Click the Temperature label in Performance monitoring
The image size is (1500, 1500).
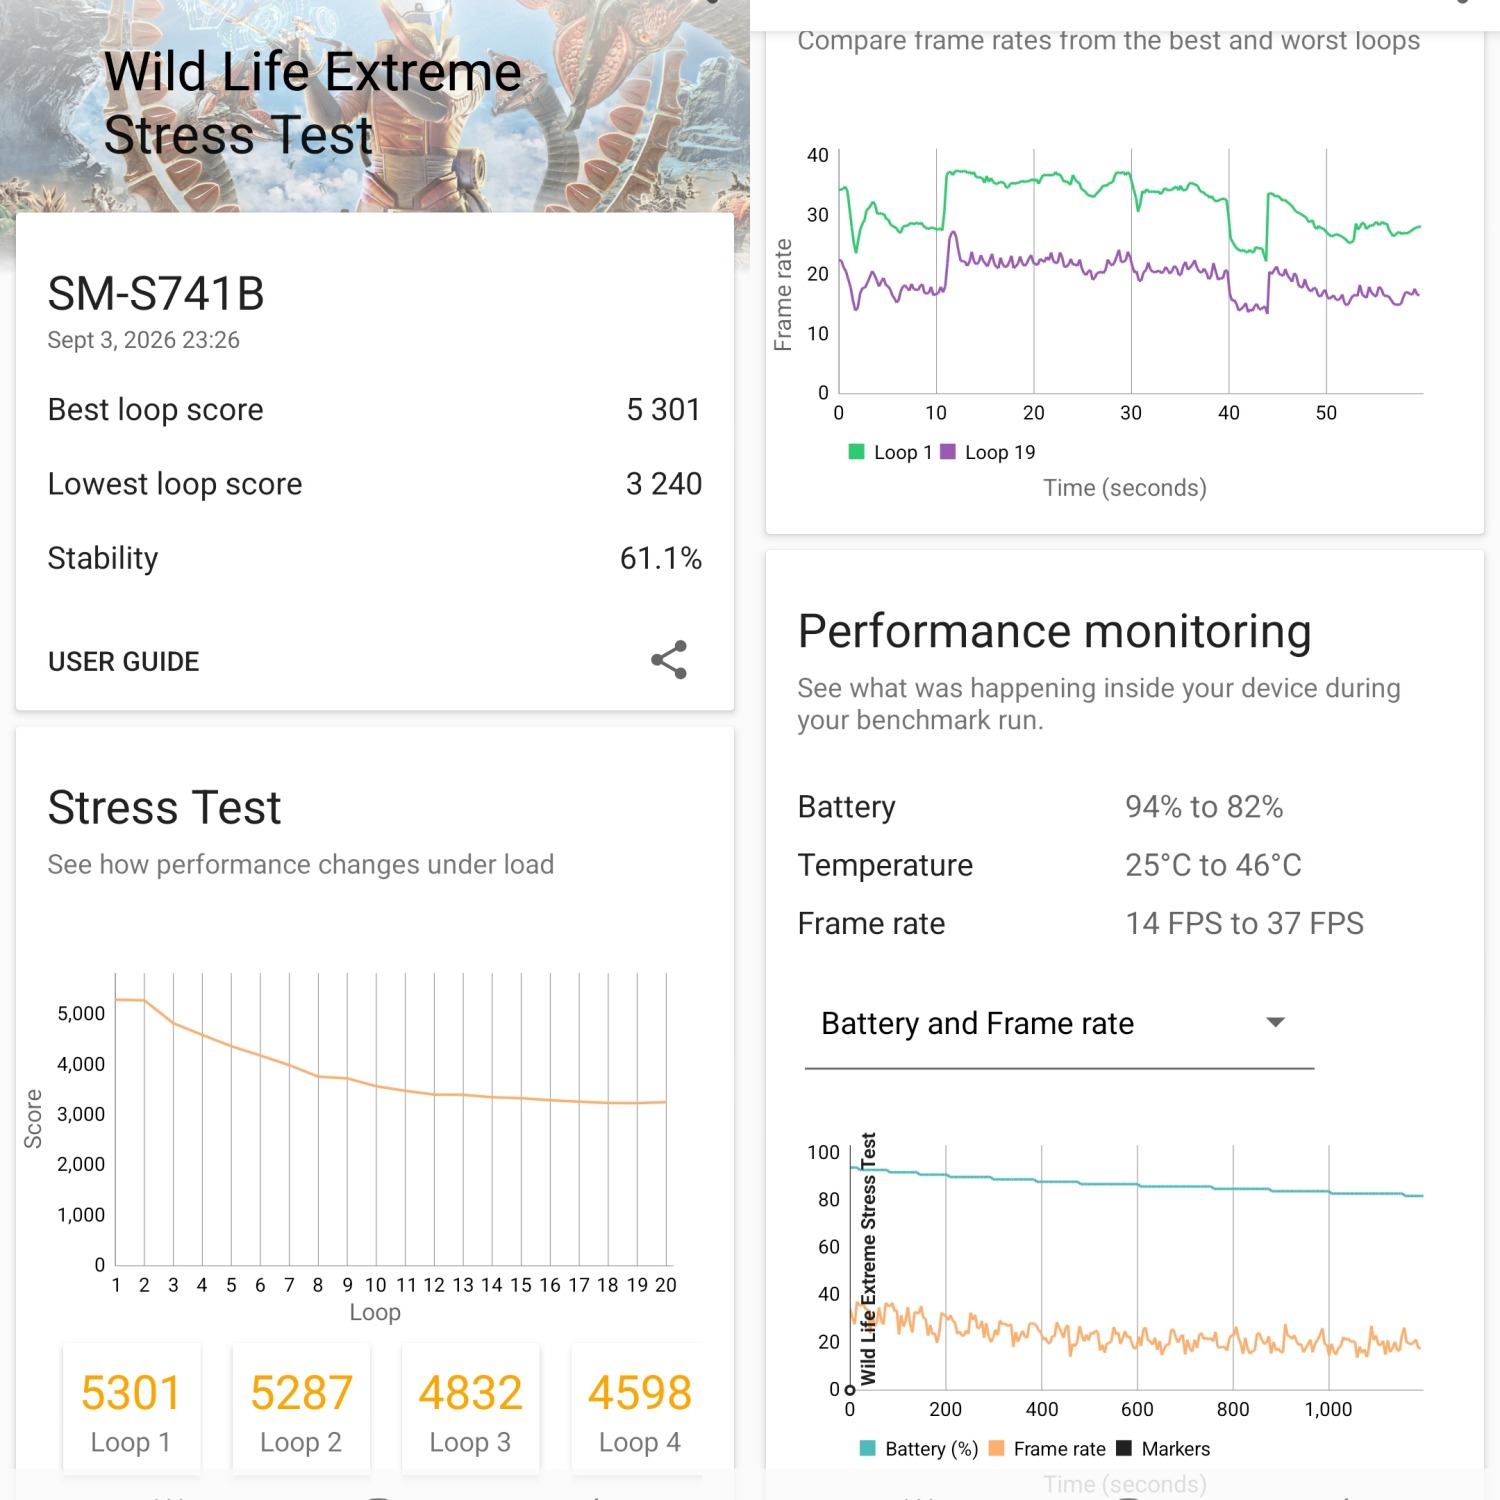point(885,865)
